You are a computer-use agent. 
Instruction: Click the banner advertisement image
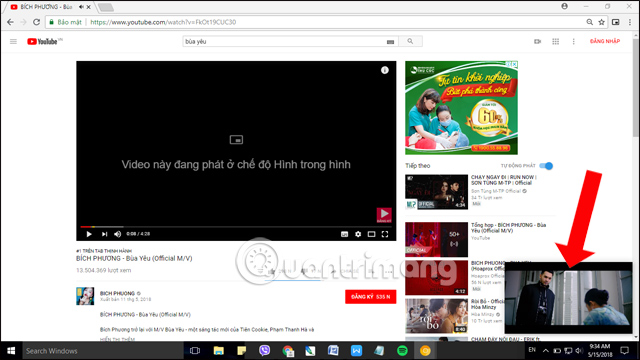point(461,108)
